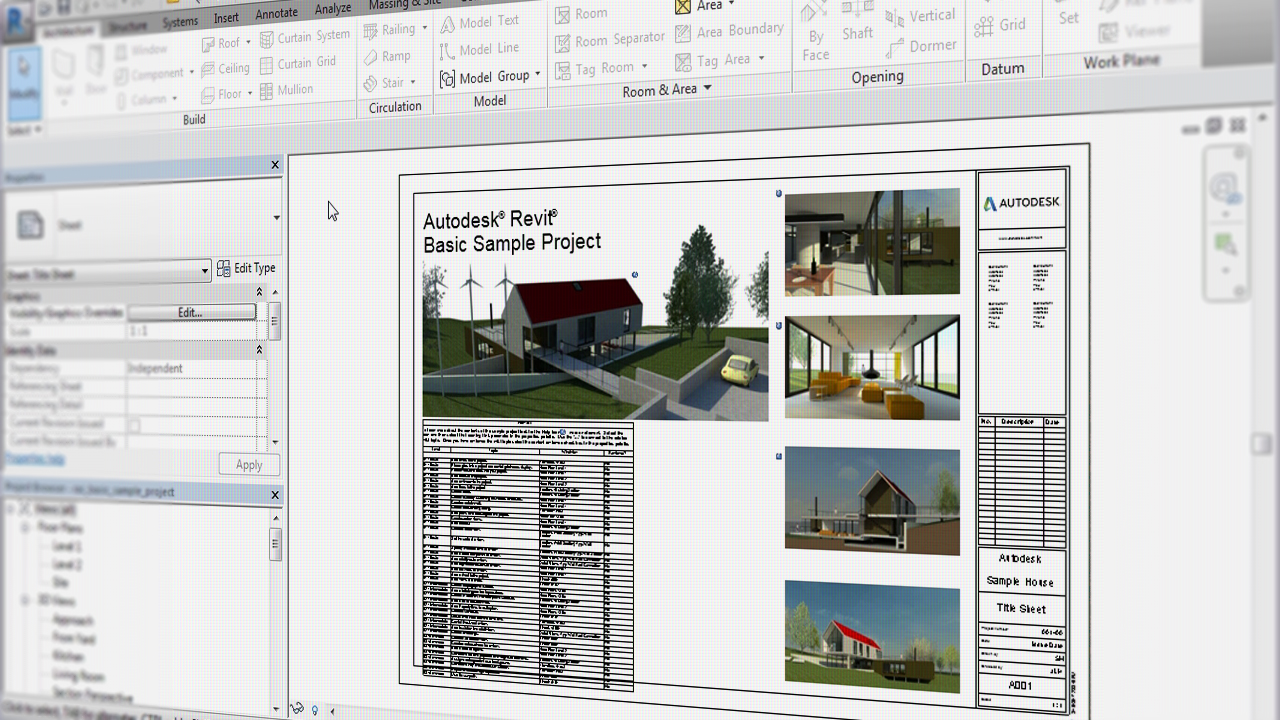Collapse the Graphics properties section
Screen dimensions: 1280x720
[259, 292]
